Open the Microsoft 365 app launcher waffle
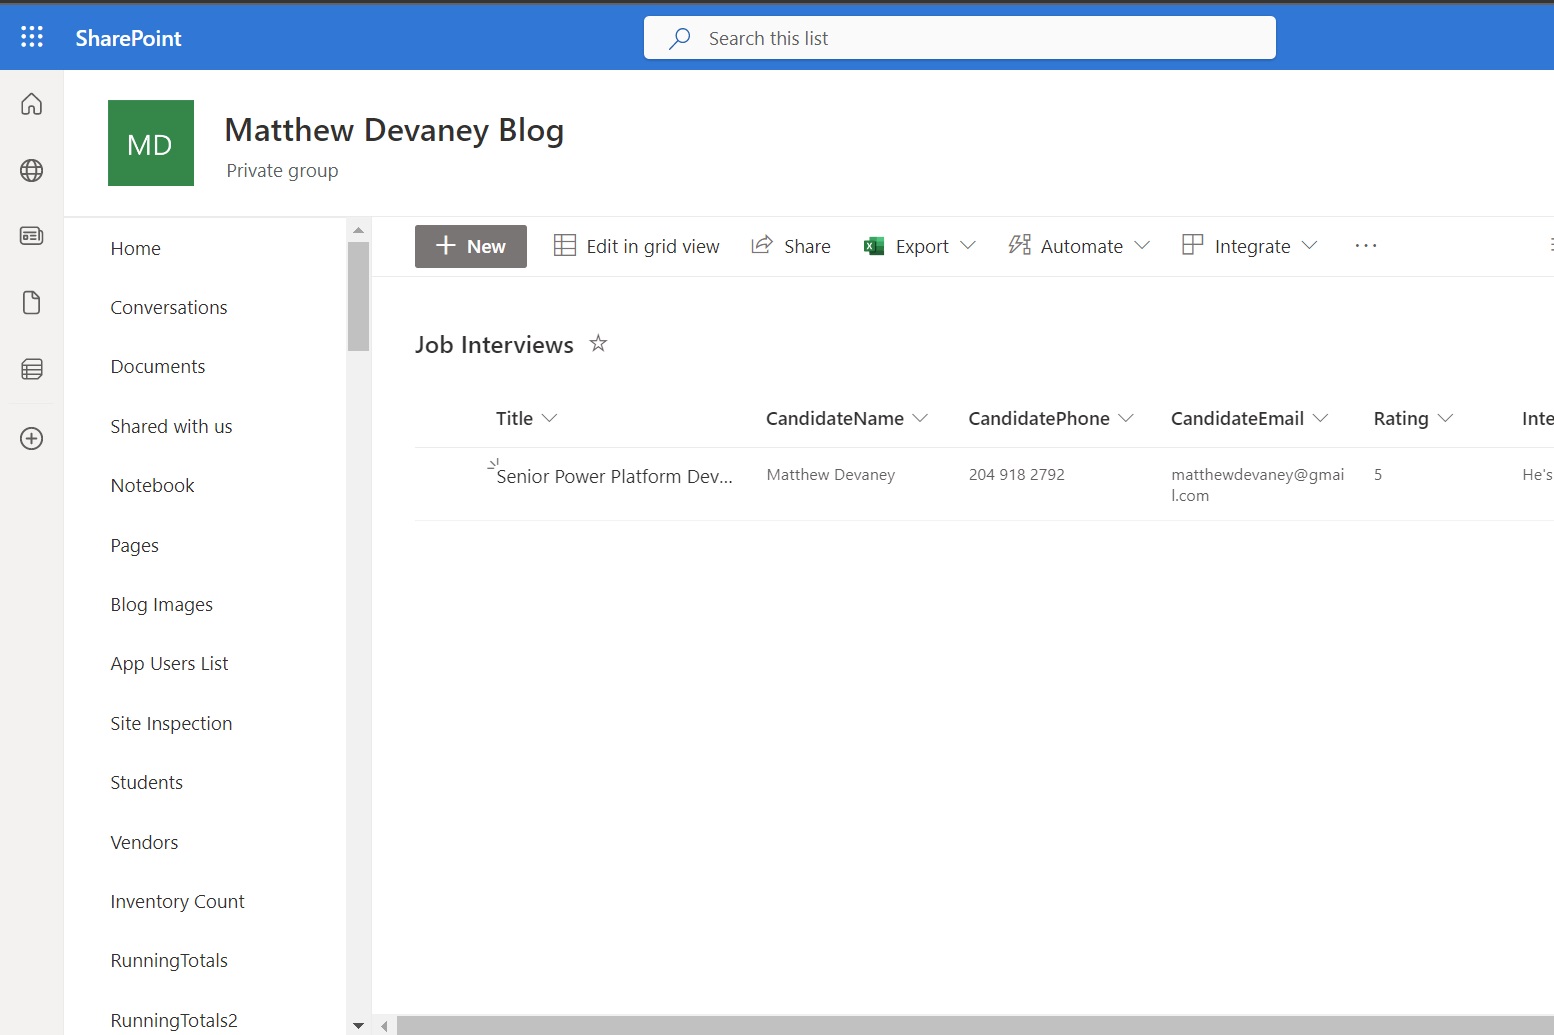 tap(31, 36)
